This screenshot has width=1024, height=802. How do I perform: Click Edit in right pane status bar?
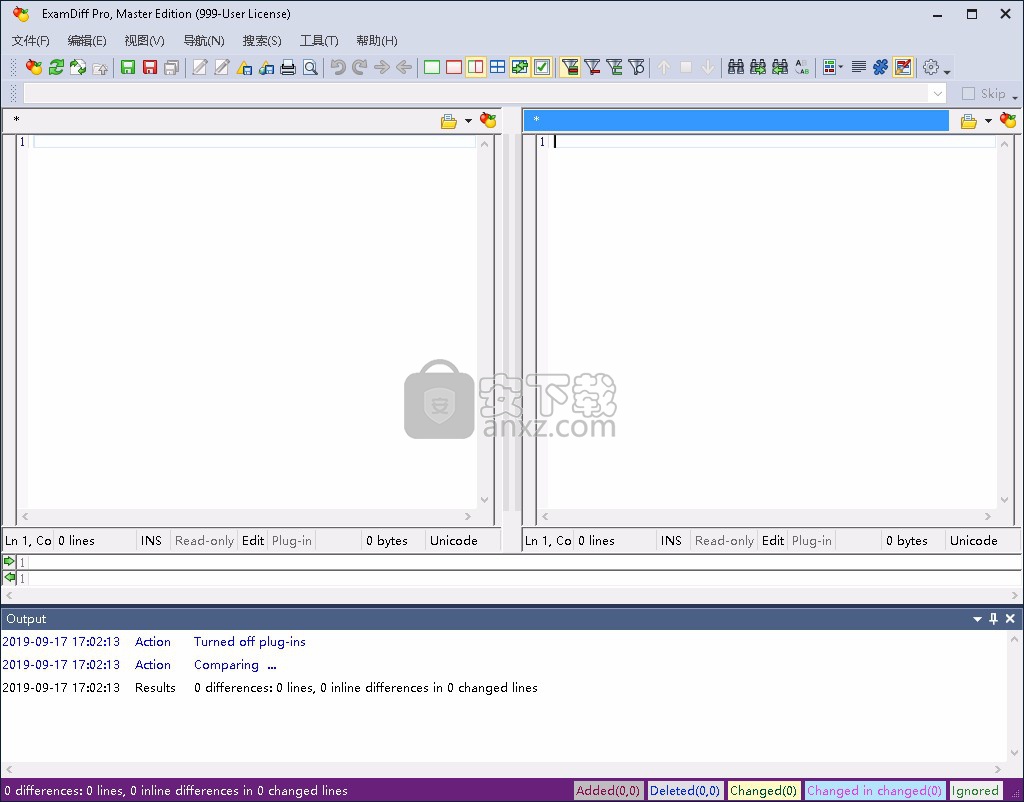773,541
